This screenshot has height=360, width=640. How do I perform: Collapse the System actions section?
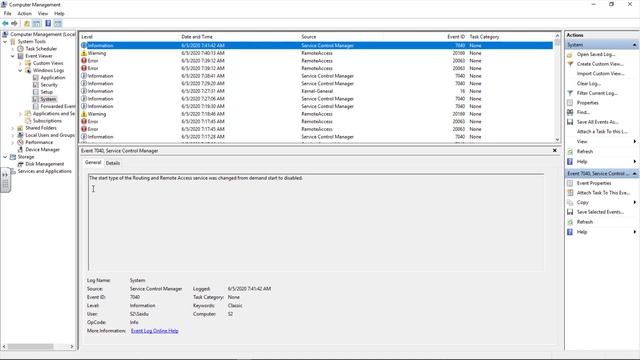[634, 45]
